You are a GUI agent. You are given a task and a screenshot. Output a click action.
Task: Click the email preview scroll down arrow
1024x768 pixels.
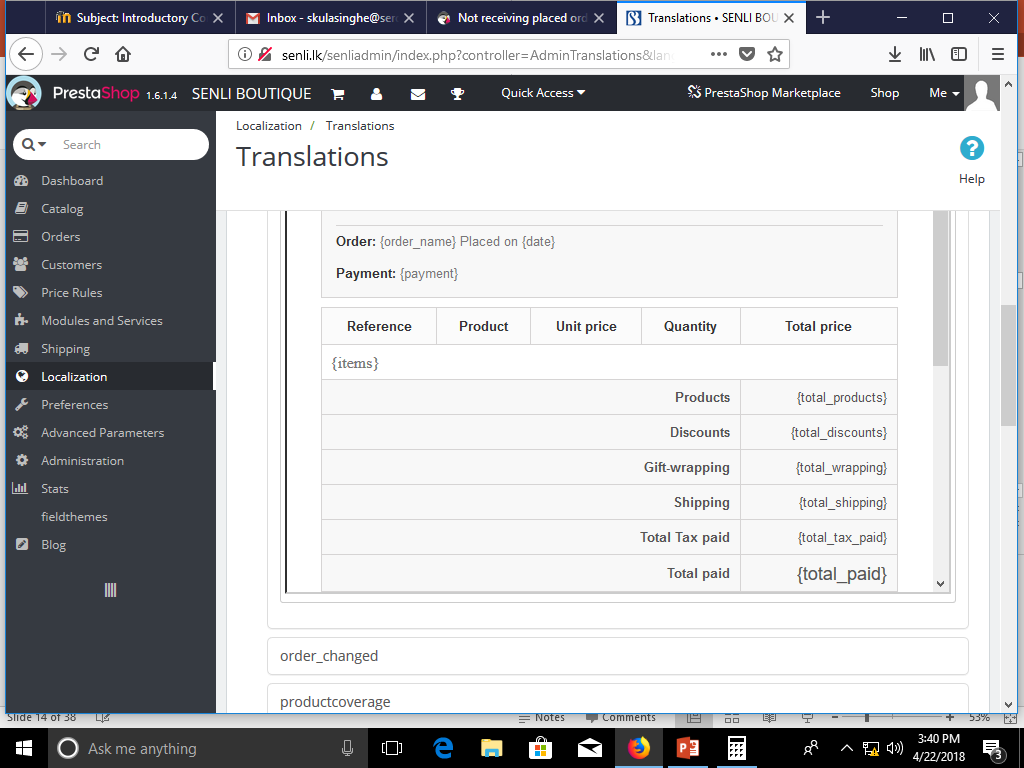[x=940, y=584]
